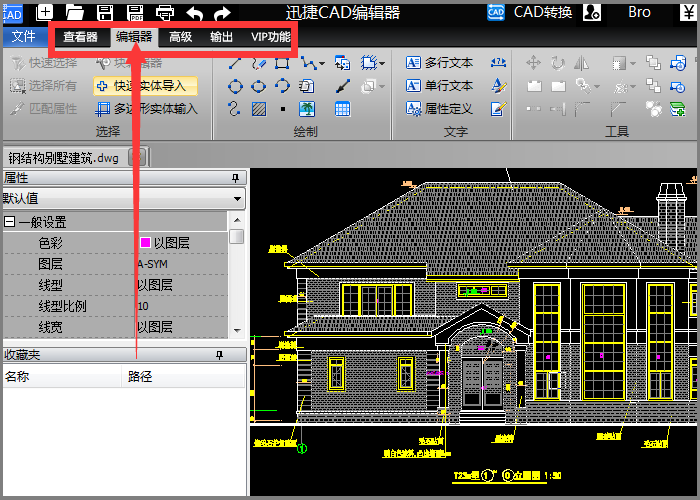The image size is (700, 500).
Task: Click the edit text note icon
Action: [x=498, y=108]
